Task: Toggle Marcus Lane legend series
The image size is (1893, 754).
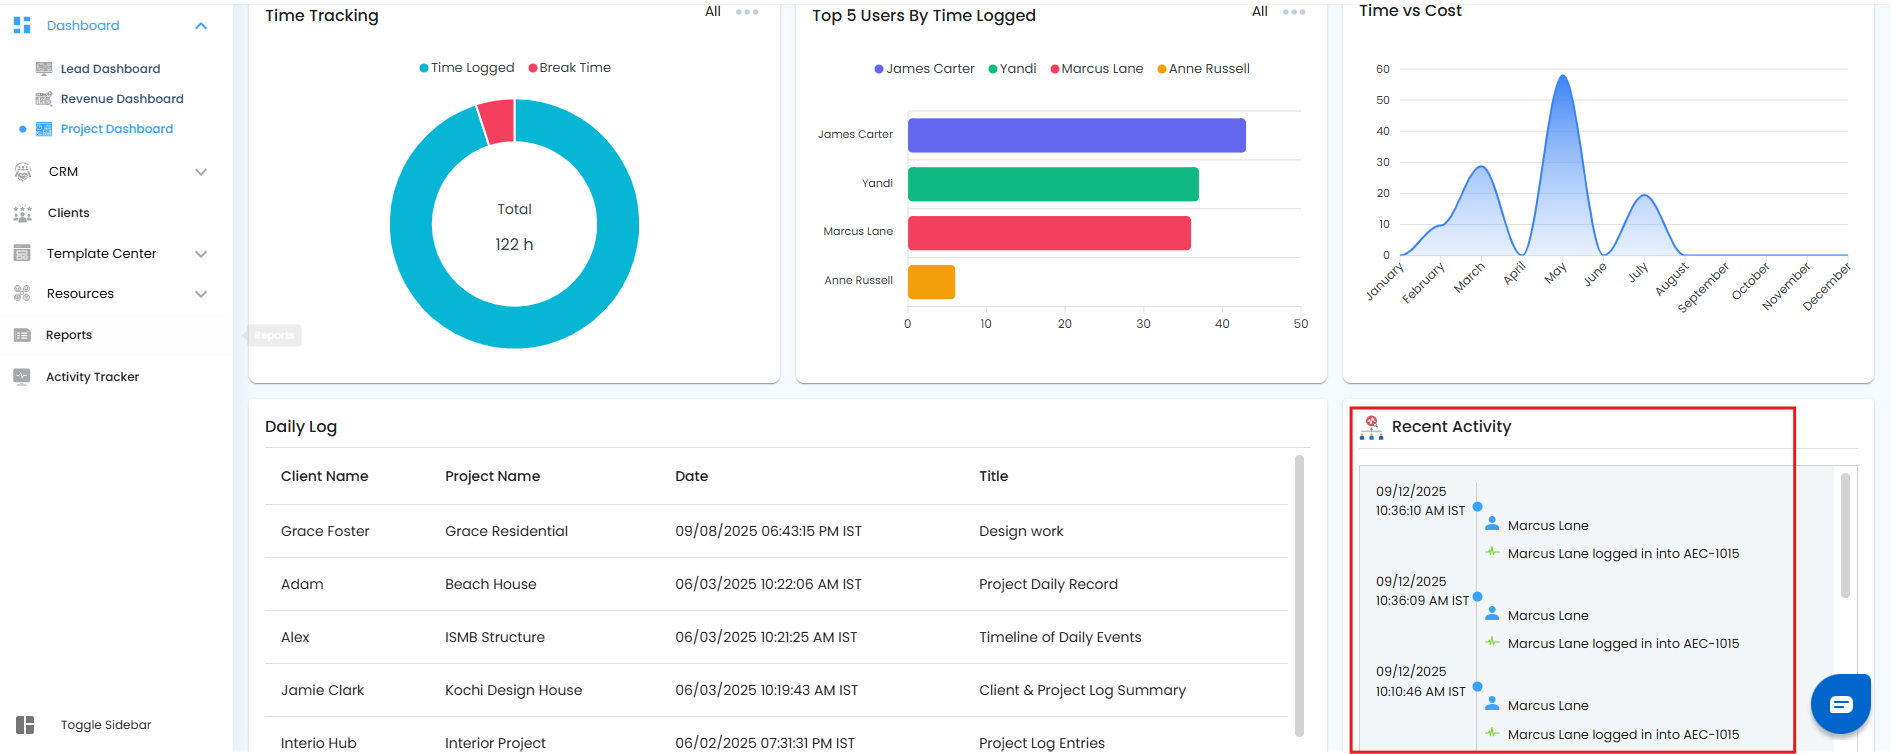Action: (x=1096, y=69)
